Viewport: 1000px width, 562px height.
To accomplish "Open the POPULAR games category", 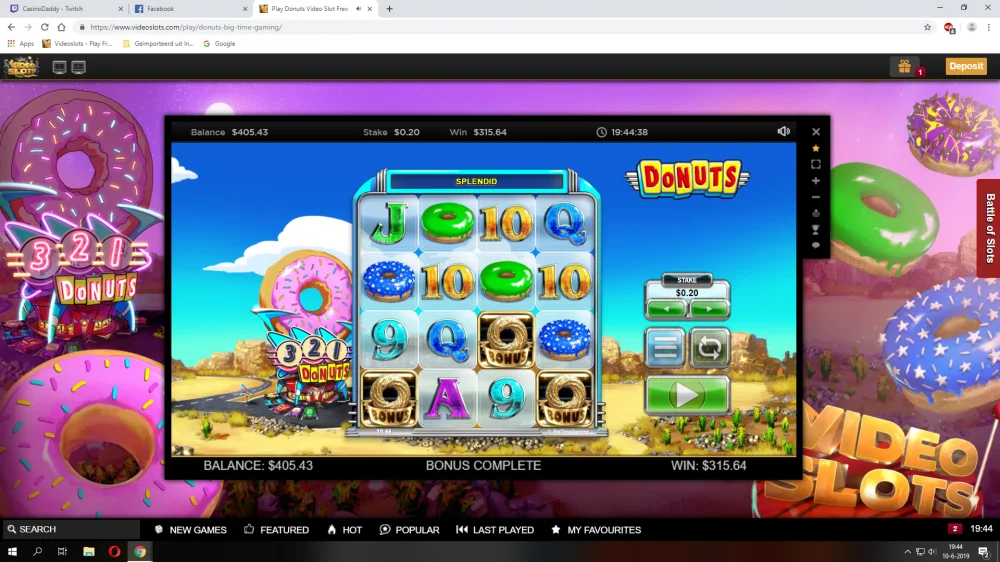I will [409, 529].
